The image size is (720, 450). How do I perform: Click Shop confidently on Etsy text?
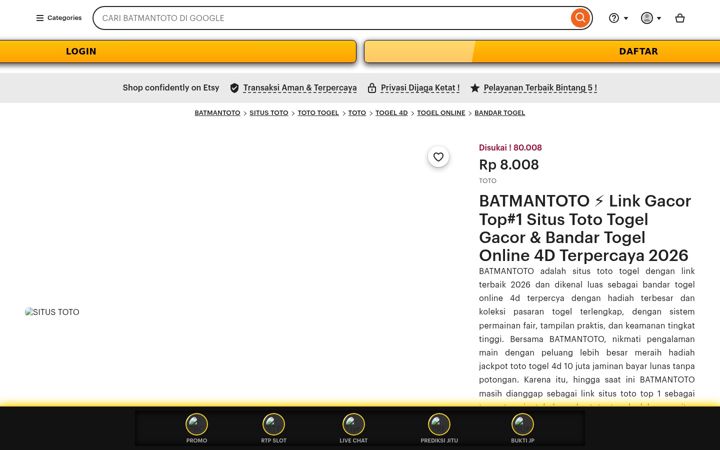click(171, 88)
